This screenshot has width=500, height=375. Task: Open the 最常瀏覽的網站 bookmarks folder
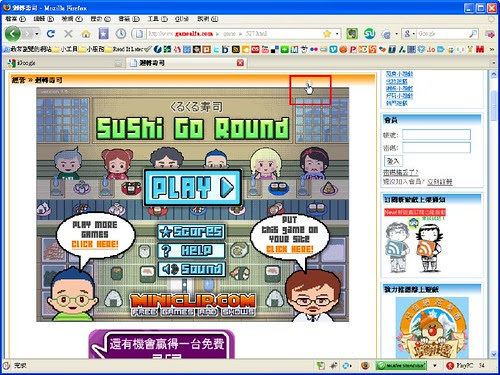[x=28, y=49]
